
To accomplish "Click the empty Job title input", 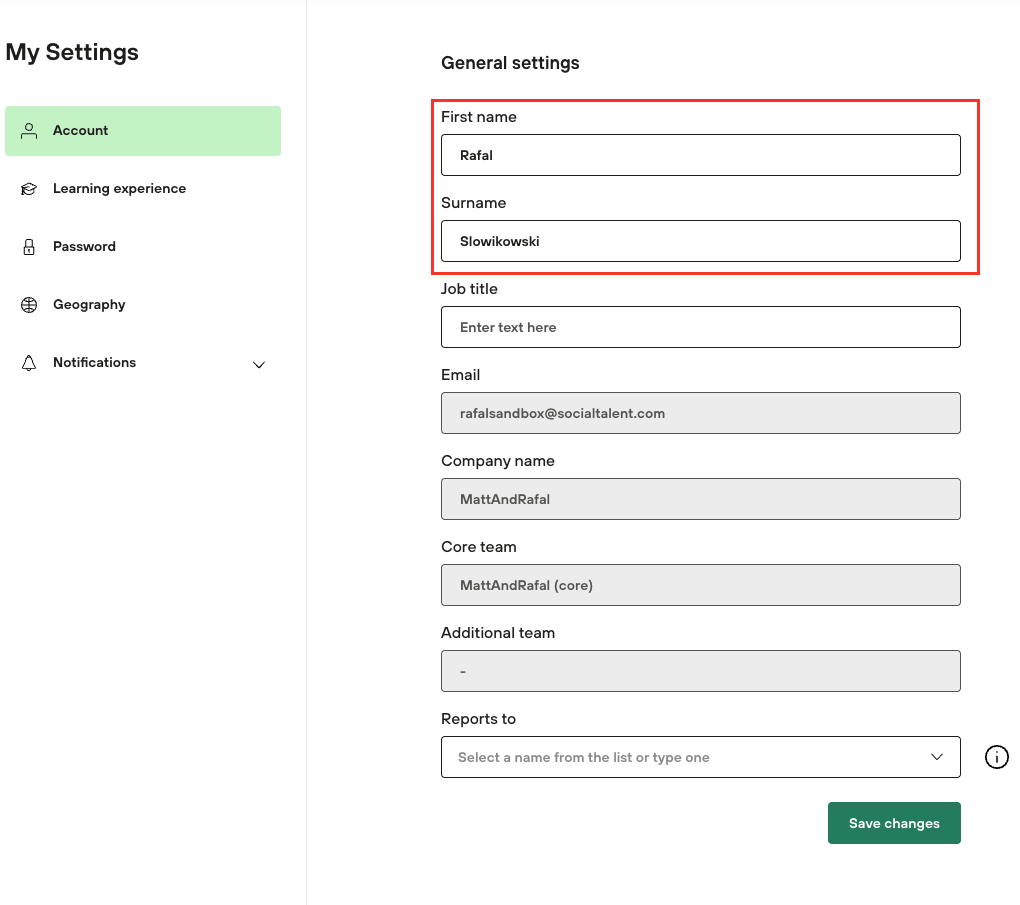I will (700, 327).
